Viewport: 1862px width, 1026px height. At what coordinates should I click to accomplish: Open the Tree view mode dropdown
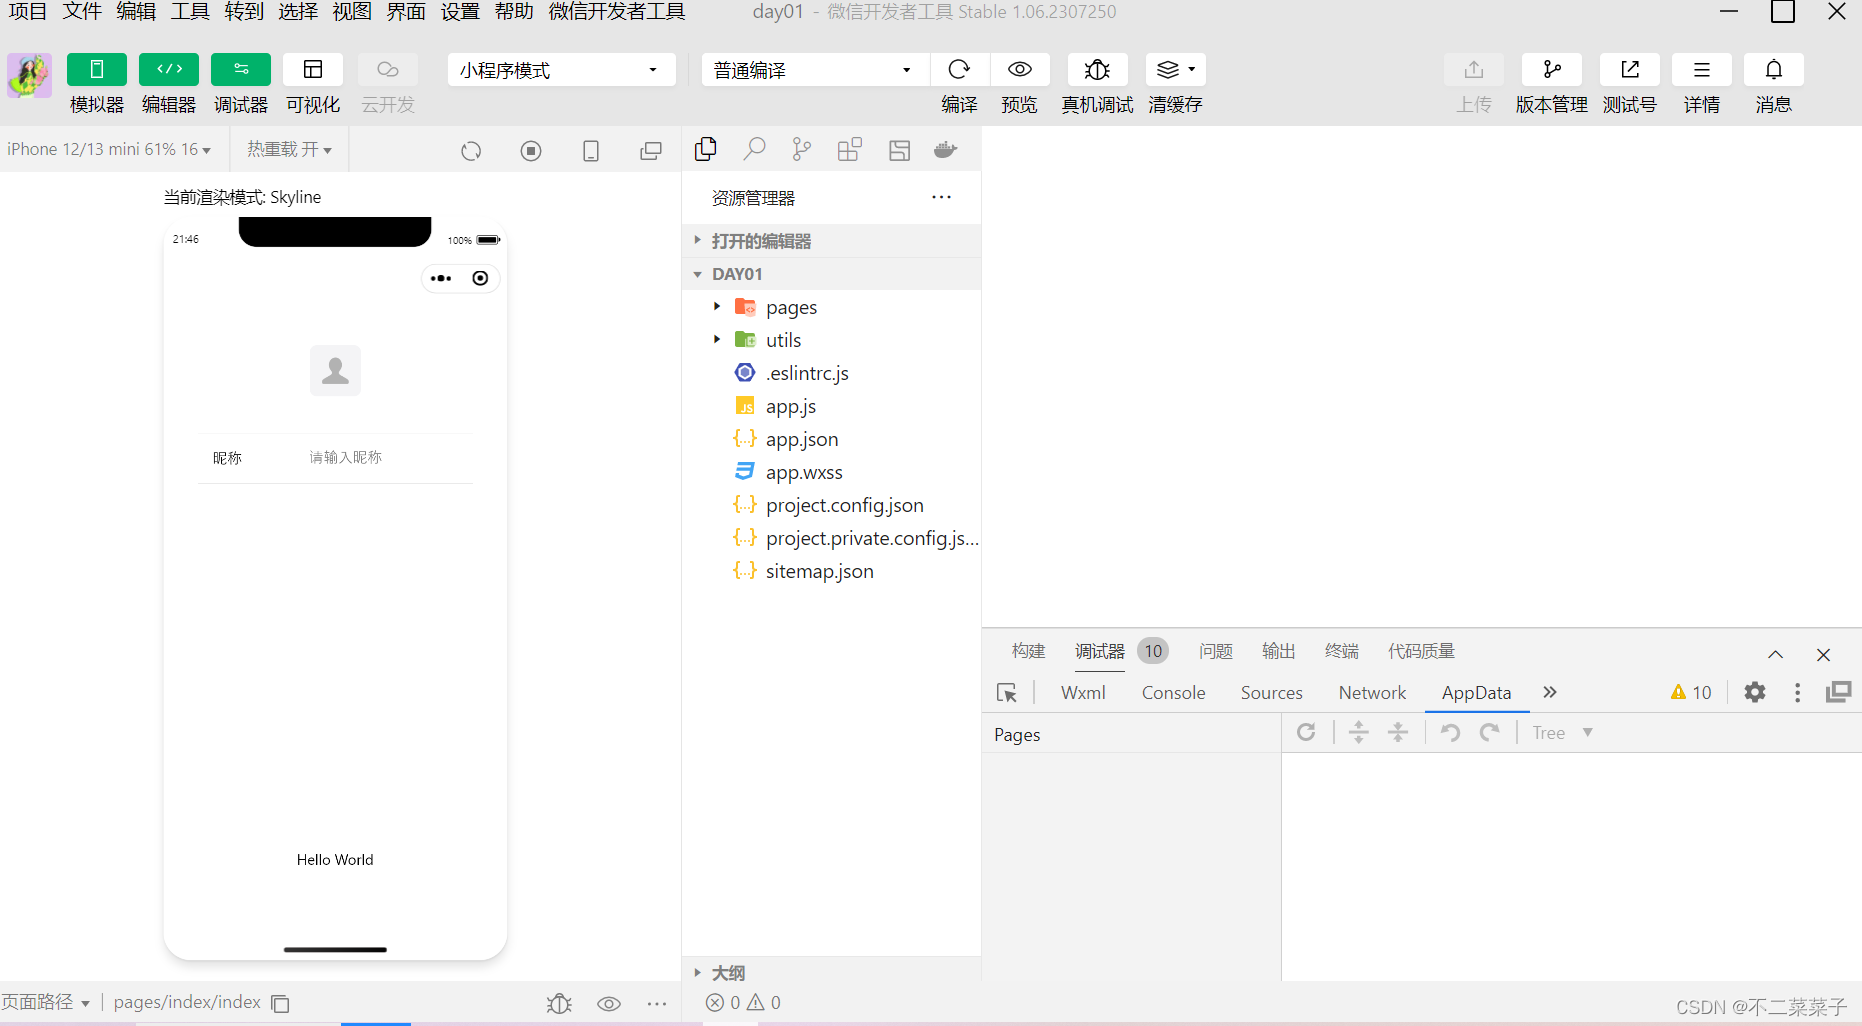tap(1562, 733)
